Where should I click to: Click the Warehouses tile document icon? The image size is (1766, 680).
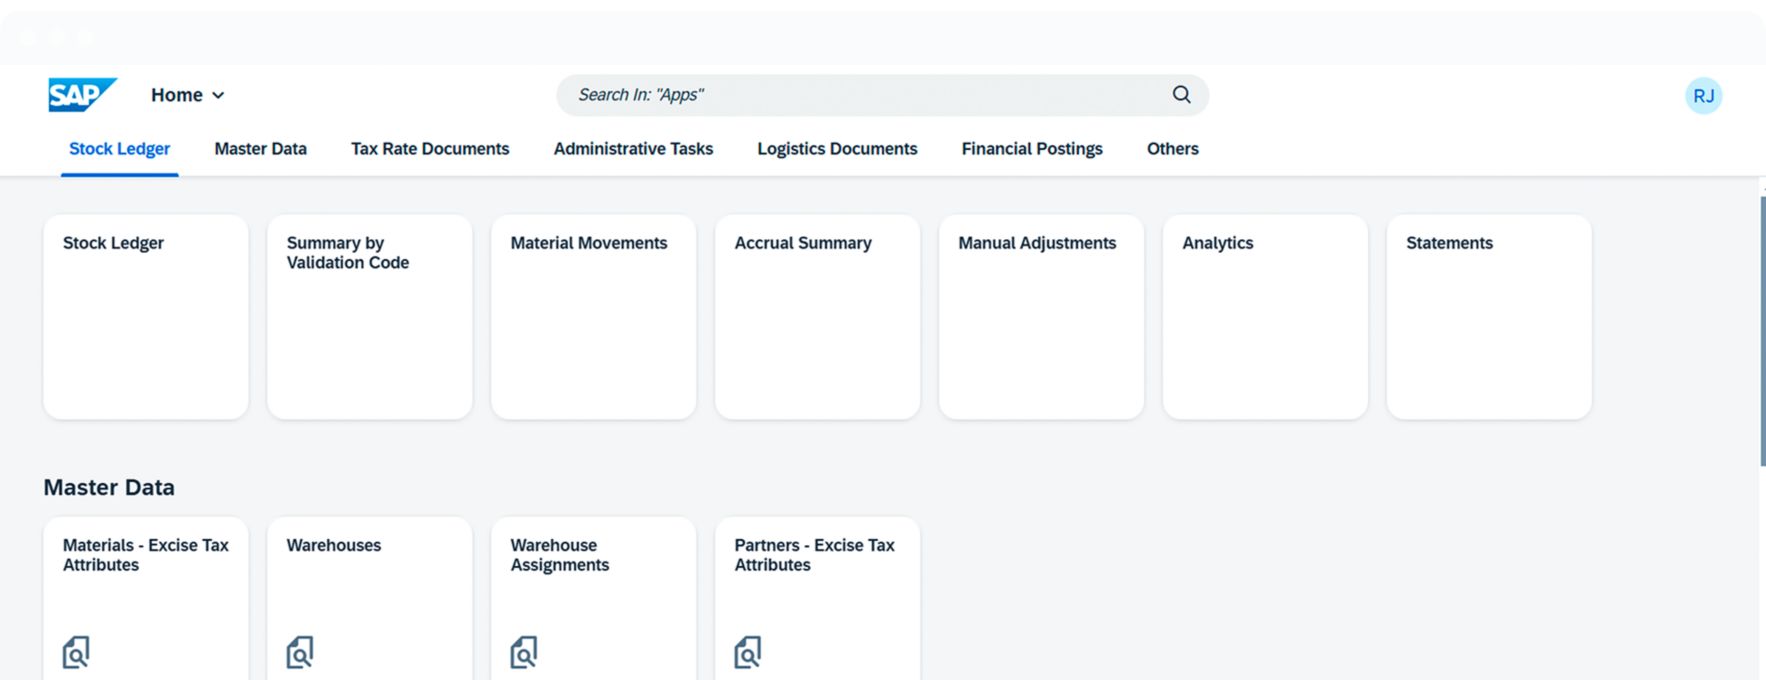pyautogui.click(x=300, y=652)
